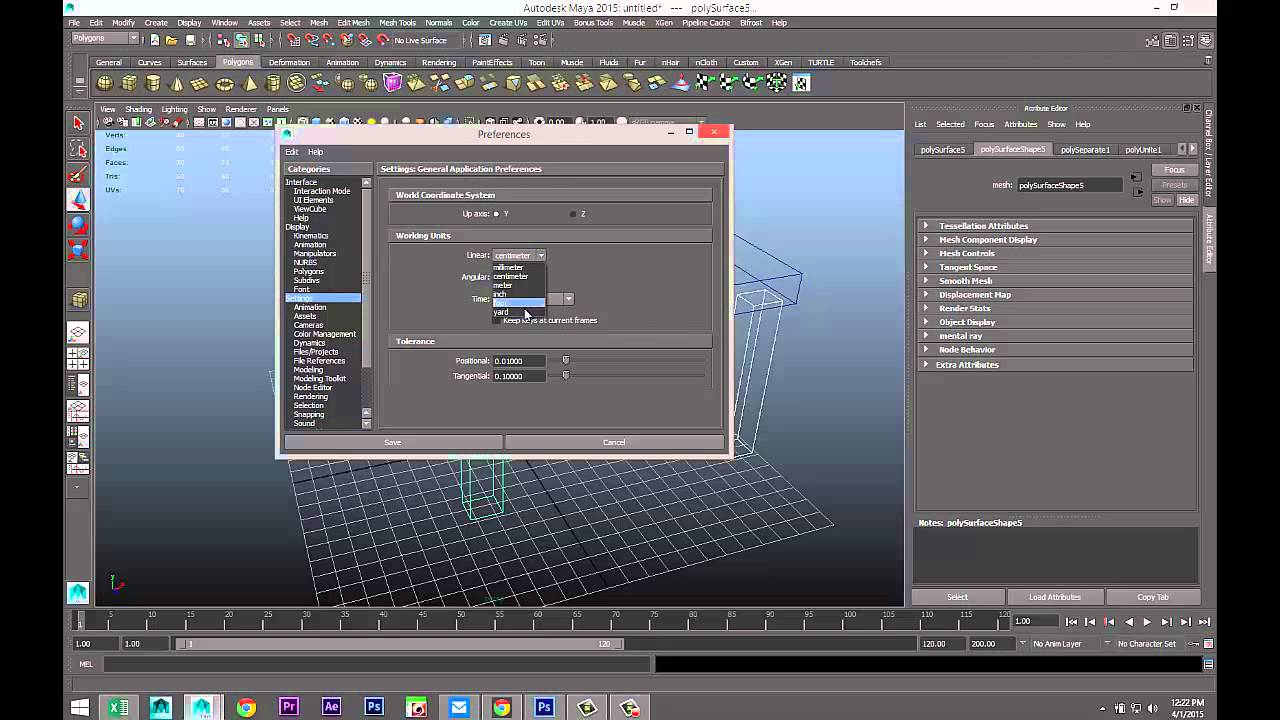This screenshot has height=720, width=1280.
Task: Click the single perspective view layout icon
Action: (x=78, y=332)
